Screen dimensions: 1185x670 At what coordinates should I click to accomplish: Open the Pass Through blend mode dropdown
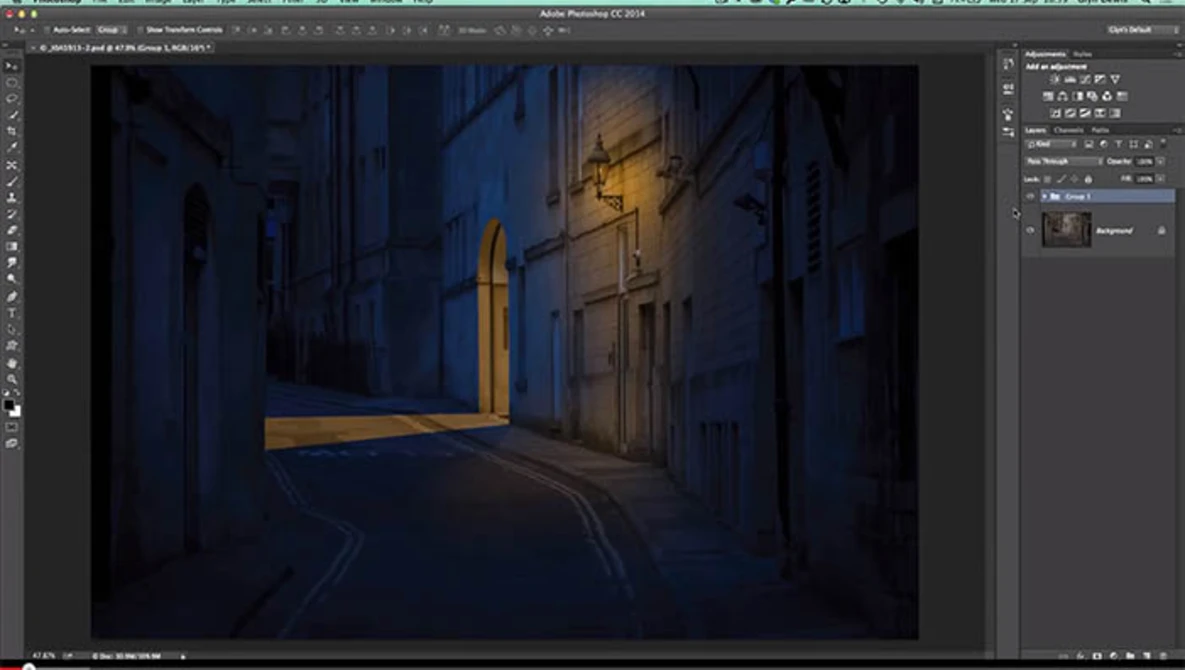(x=1064, y=162)
